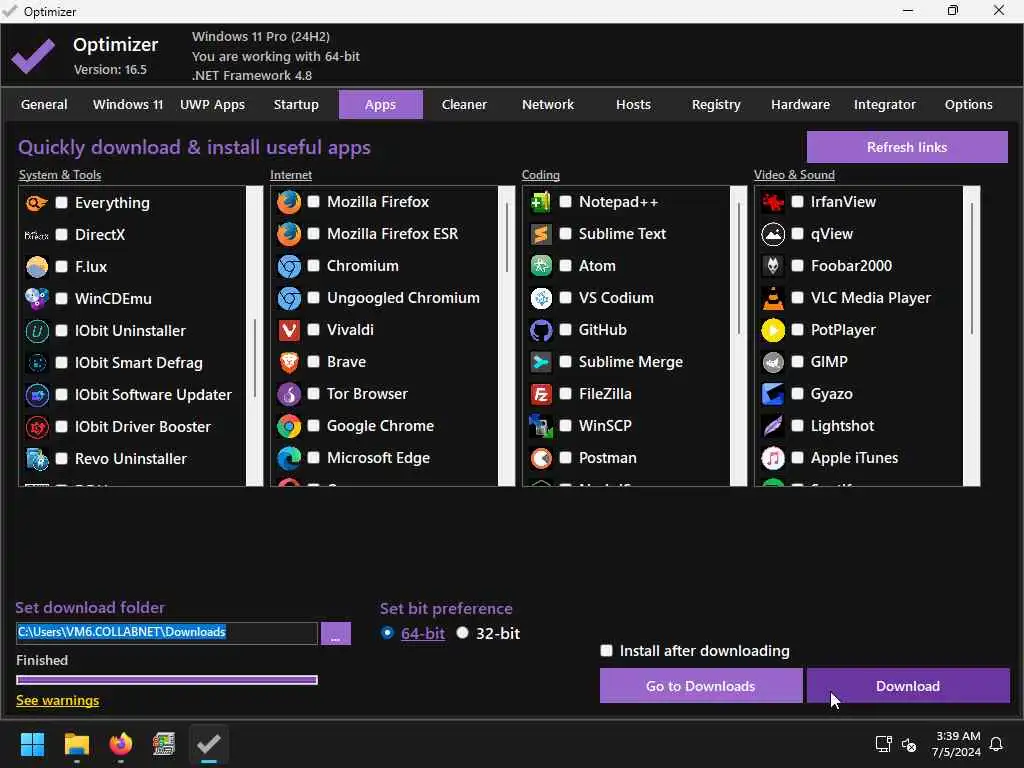The width and height of the screenshot is (1024, 768).
Task: Click the Gyazo icon
Action: point(773,394)
